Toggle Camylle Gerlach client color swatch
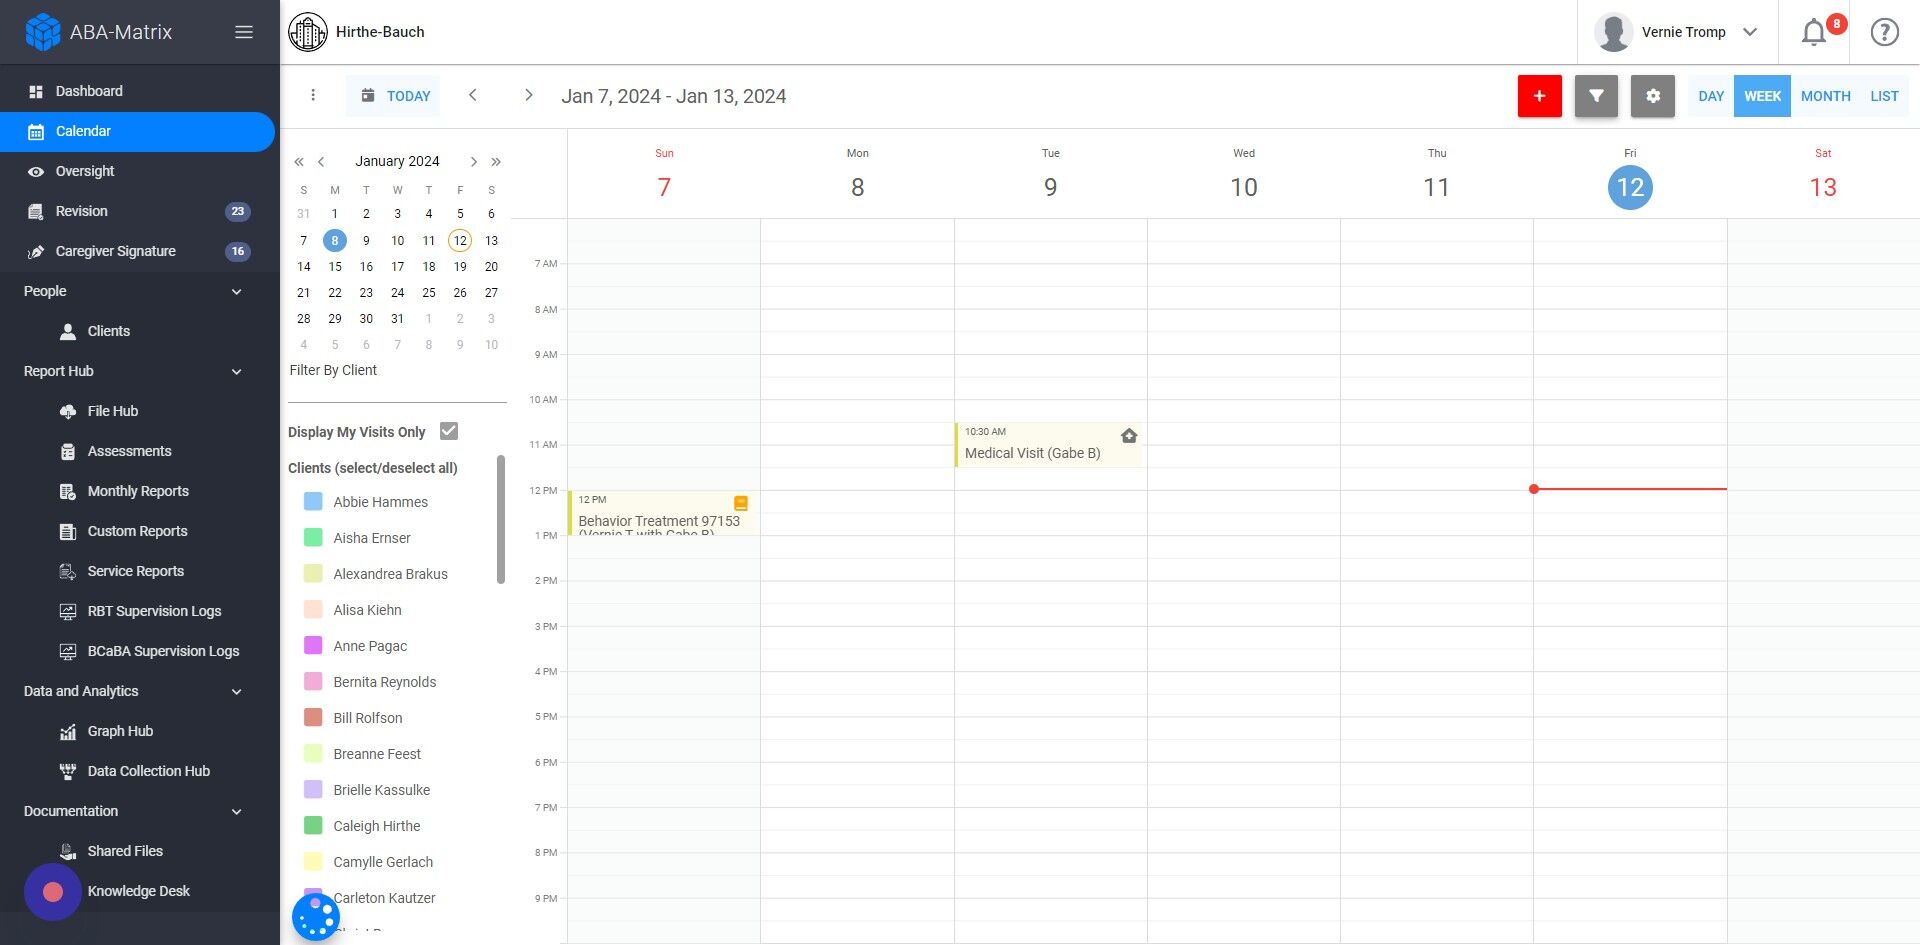Image resolution: width=1920 pixels, height=945 pixels. coord(313,862)
